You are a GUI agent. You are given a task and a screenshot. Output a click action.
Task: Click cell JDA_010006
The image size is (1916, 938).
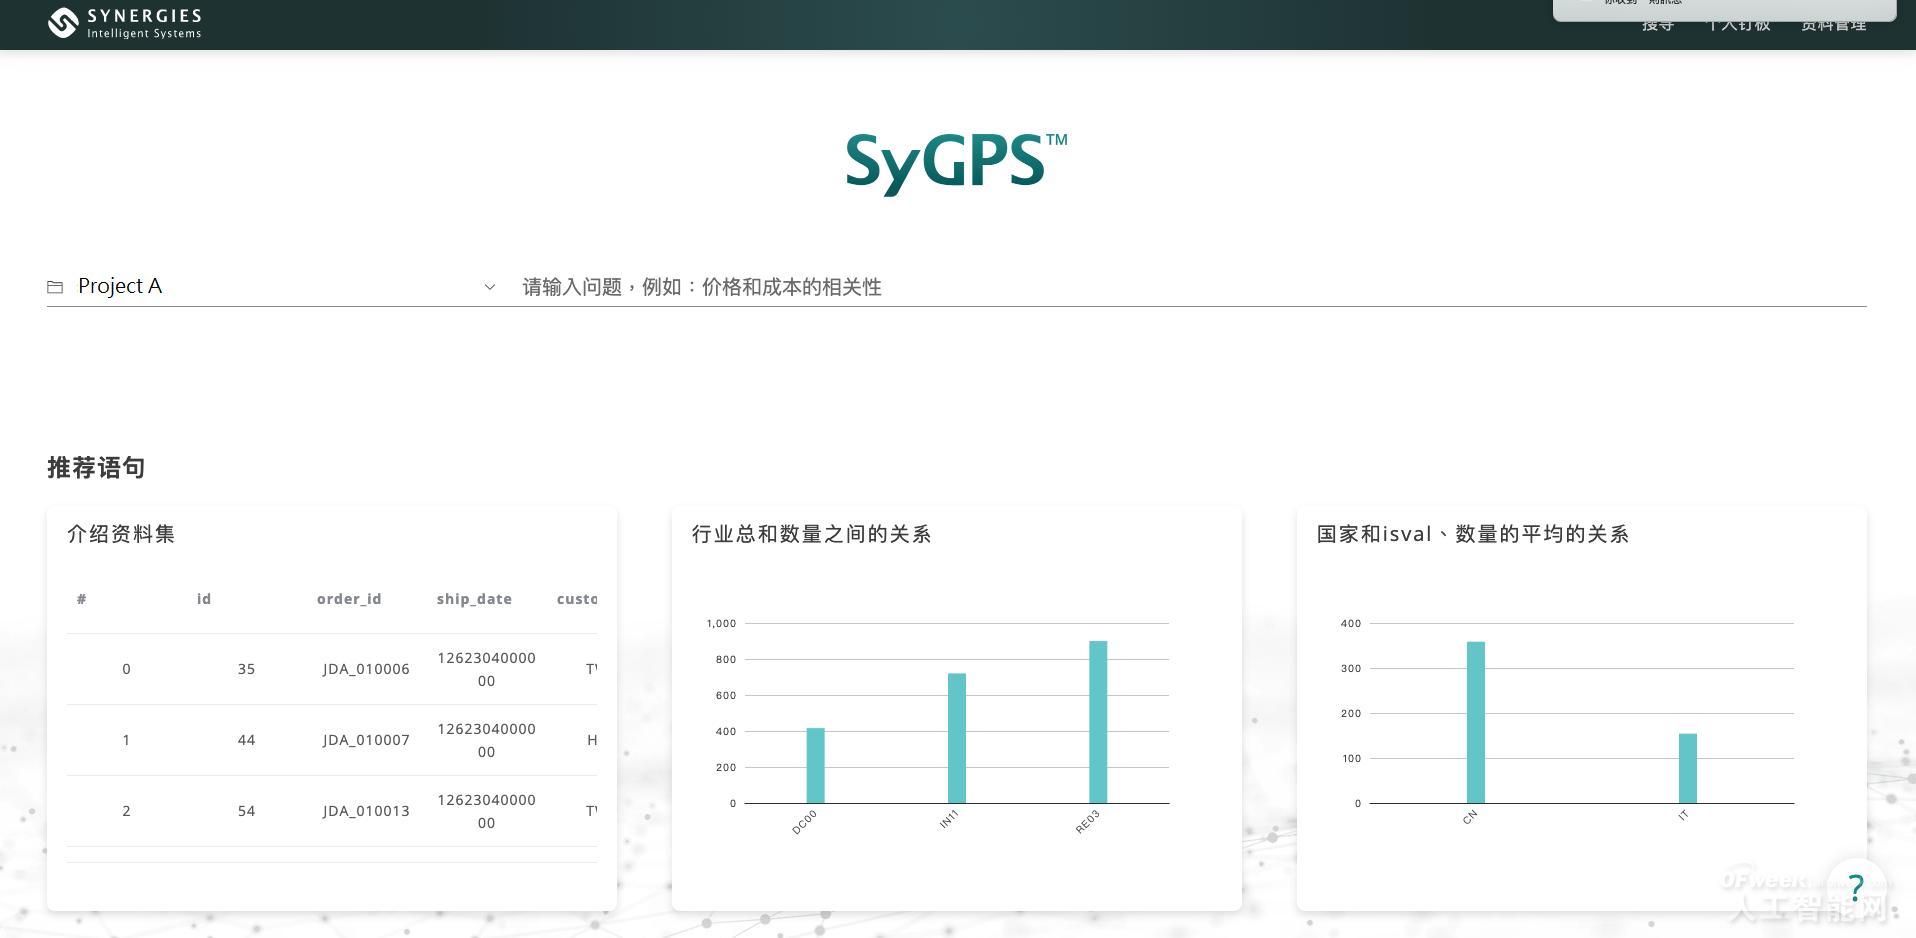point(366,669)
